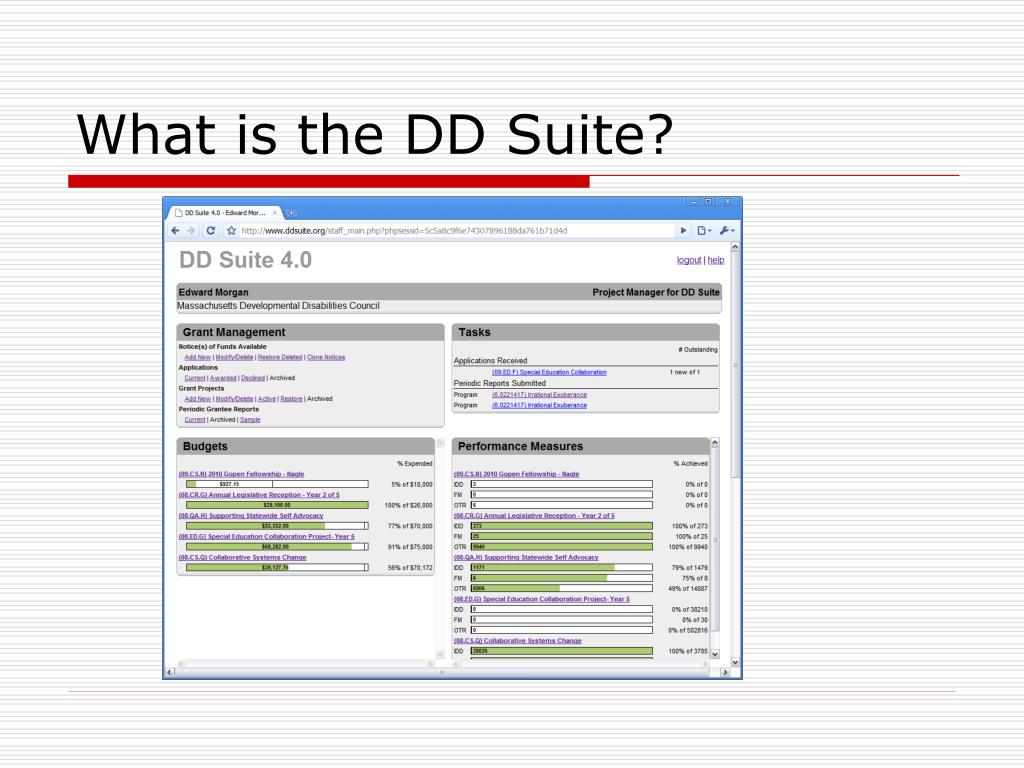This screenshot has height=768, width=1024.
Task: Open the Awarded applications link
Action: (223, 378)
